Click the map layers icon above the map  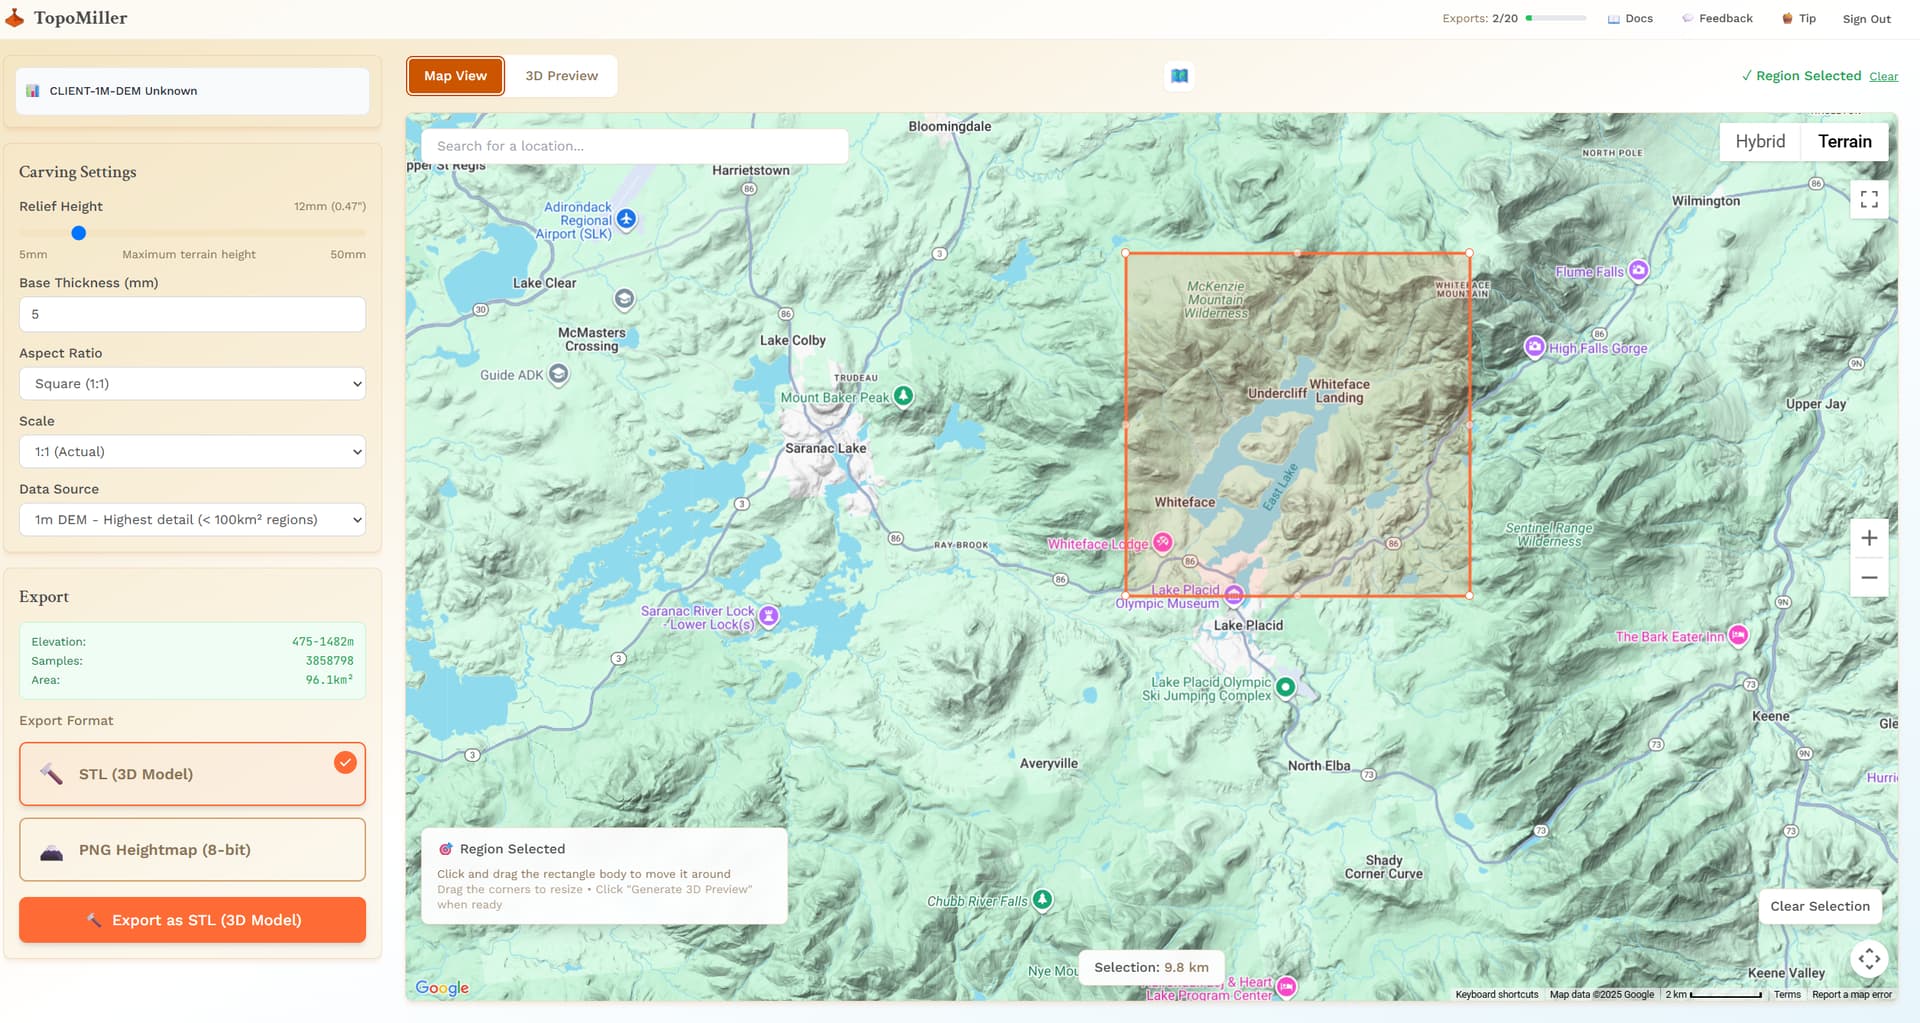click(1179, 76)
